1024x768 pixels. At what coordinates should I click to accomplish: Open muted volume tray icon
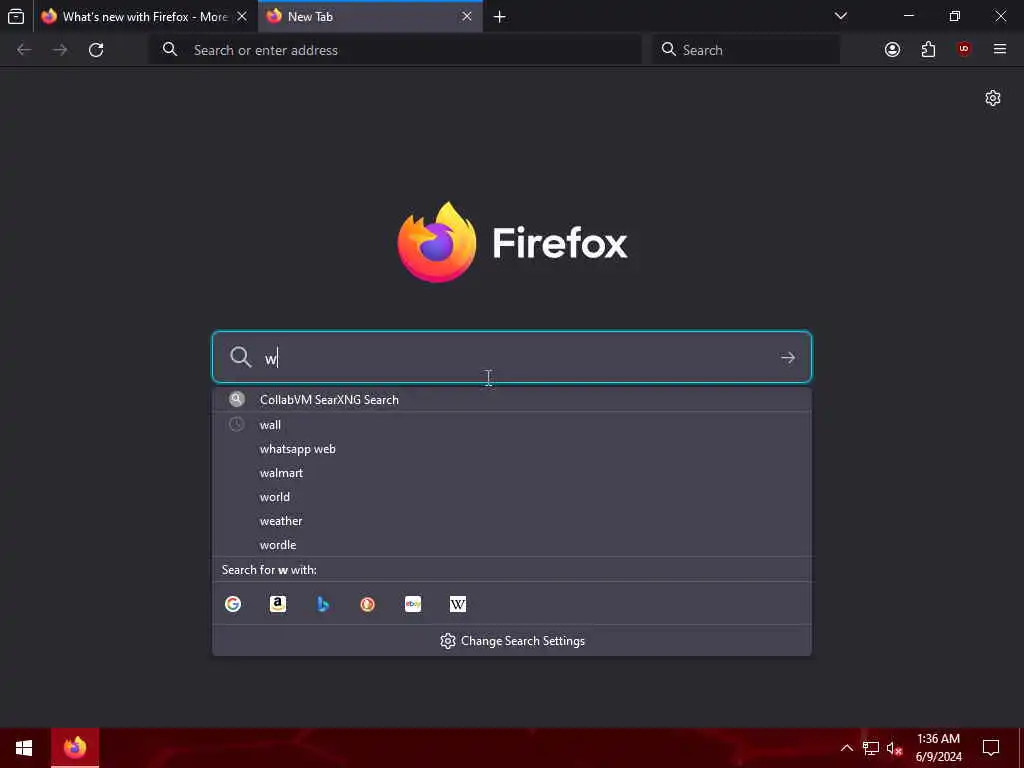[895, 748]
